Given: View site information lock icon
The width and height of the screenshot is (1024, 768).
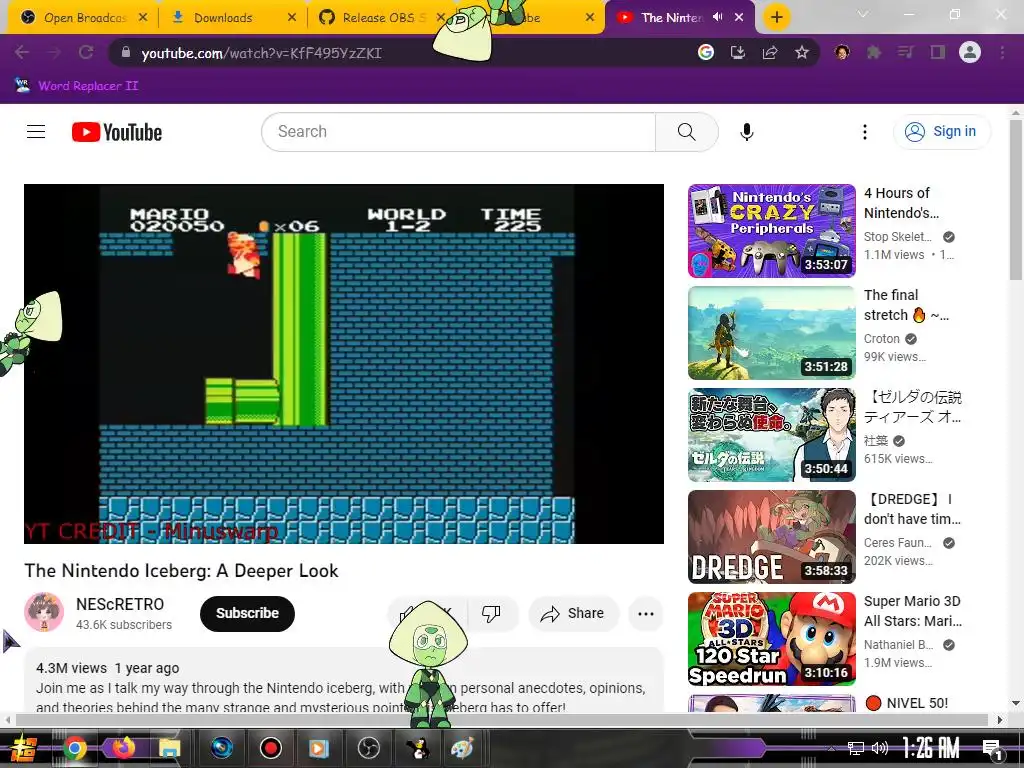Looking at the screenshot, I should tap(126, 52).
